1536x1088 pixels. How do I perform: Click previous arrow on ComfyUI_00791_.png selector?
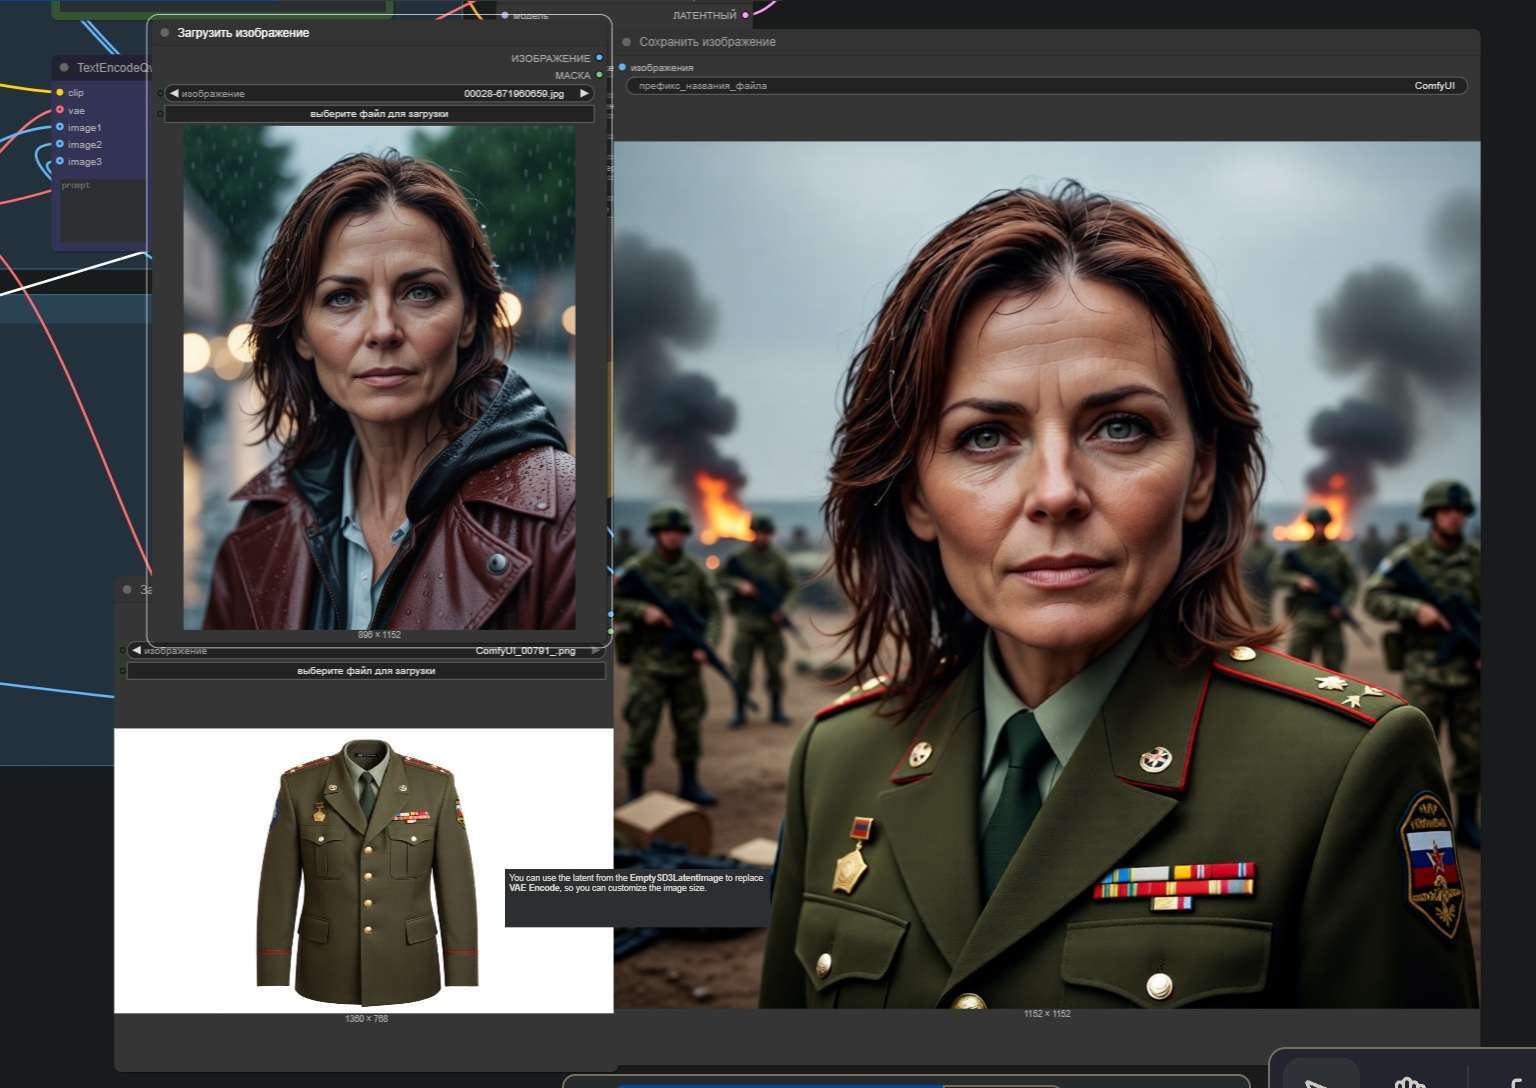[137, 650]
